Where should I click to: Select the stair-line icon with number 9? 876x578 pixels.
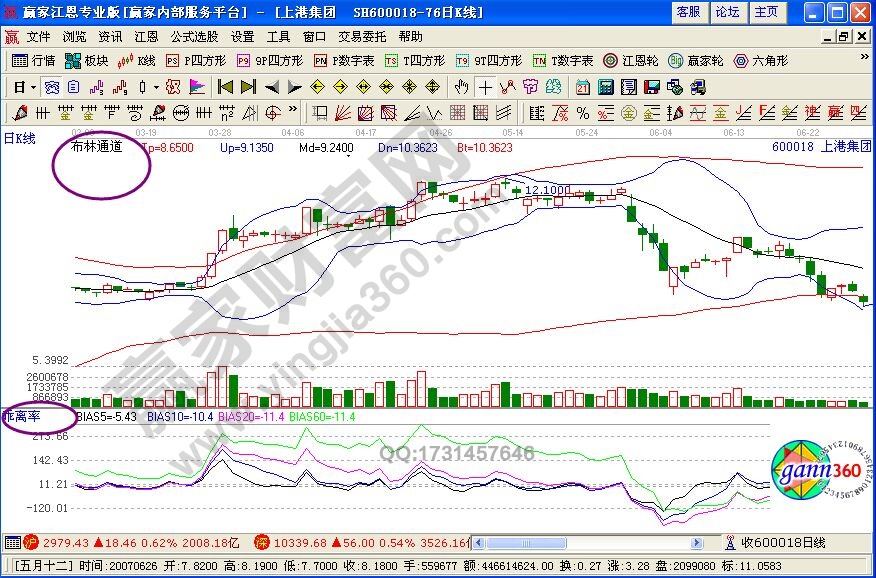click(120, 87)
